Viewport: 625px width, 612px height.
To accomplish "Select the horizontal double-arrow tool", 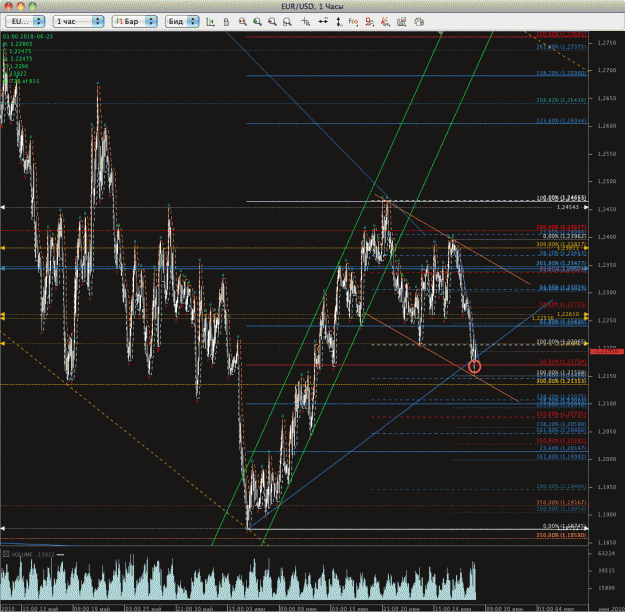I will [323, 21].
